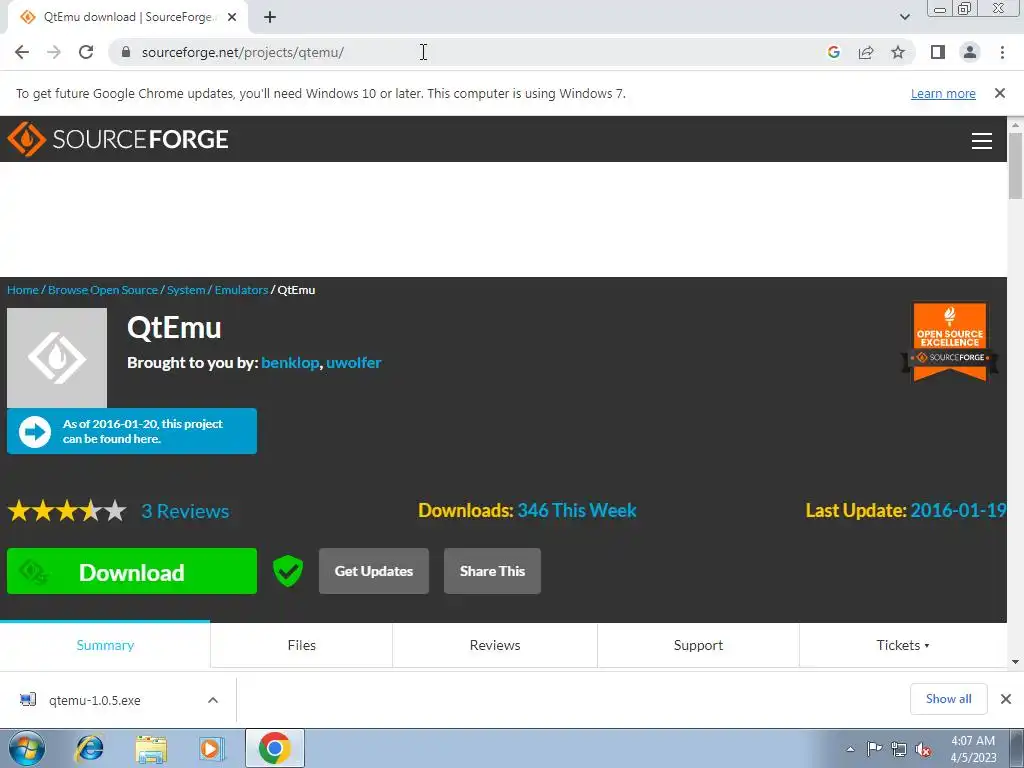Switch to the Reviews tab
Image resolution: width=1024 pixels, height=768 pixels.
495,645
